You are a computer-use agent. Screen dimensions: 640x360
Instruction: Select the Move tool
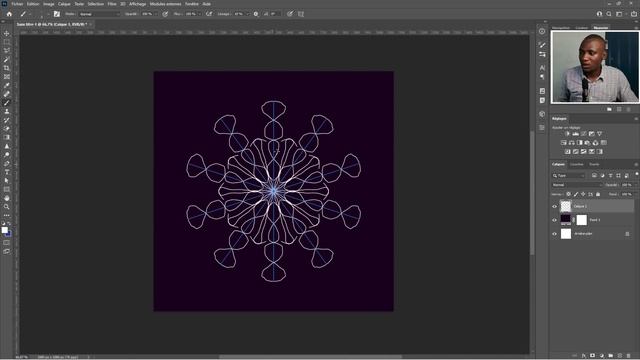point(7,33)
